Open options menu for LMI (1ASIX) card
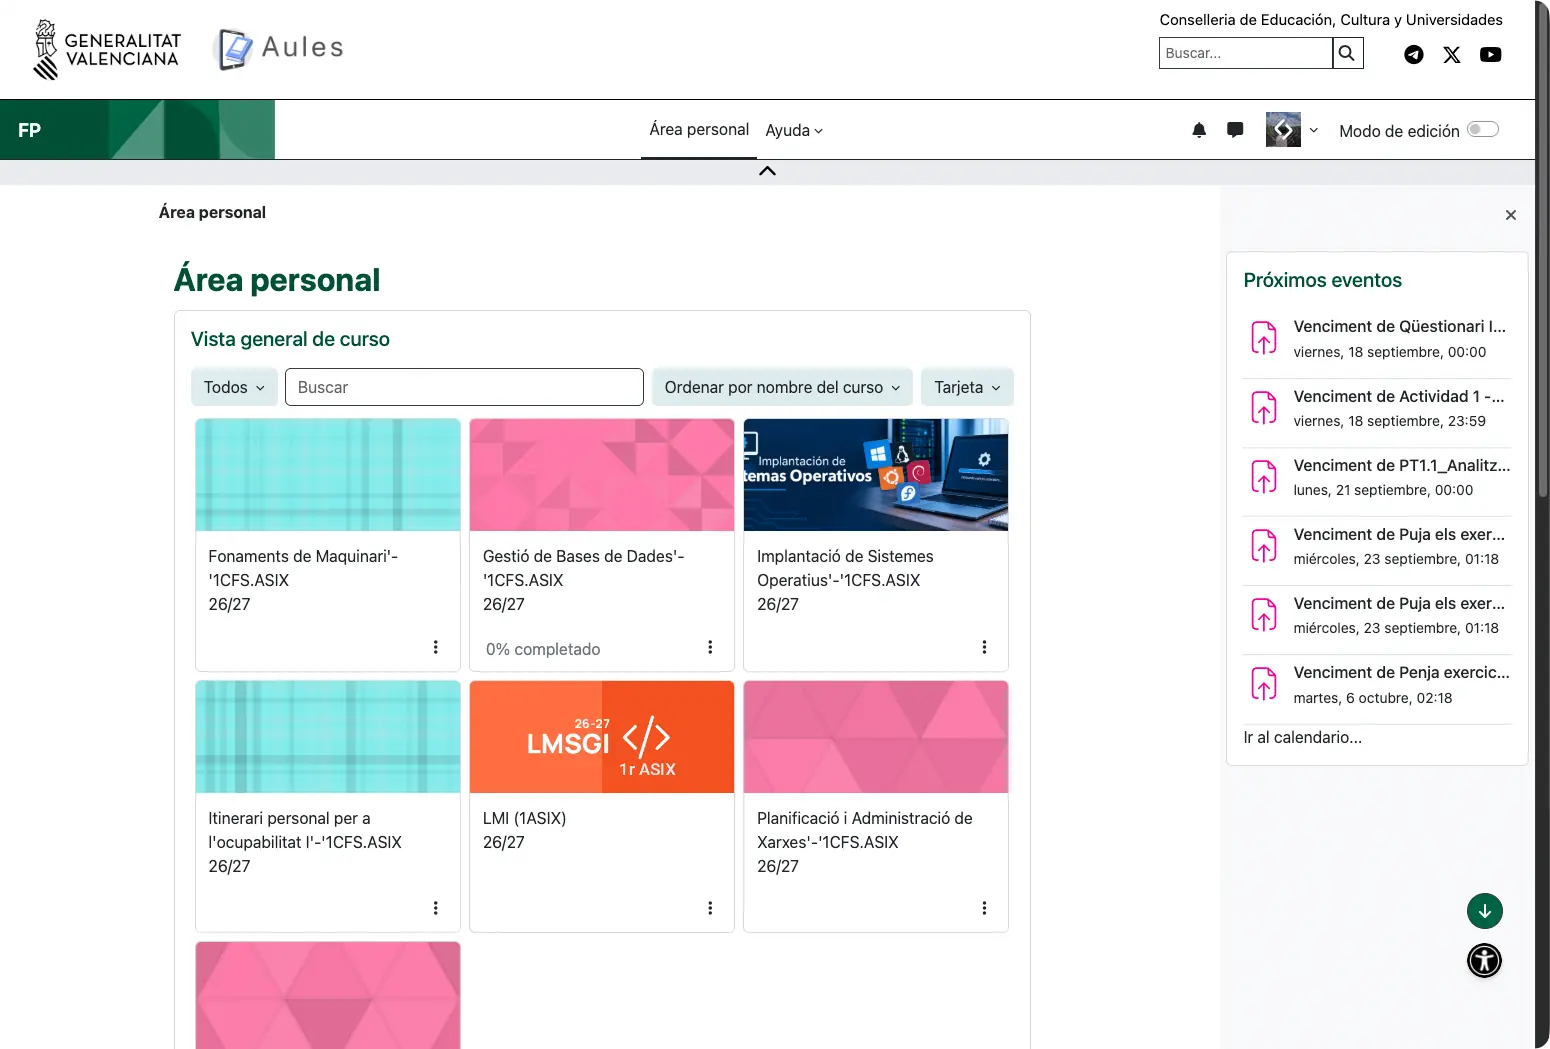Viewport: 1550px width, 1049px height. pyautogui.click(x=710, y=908)
